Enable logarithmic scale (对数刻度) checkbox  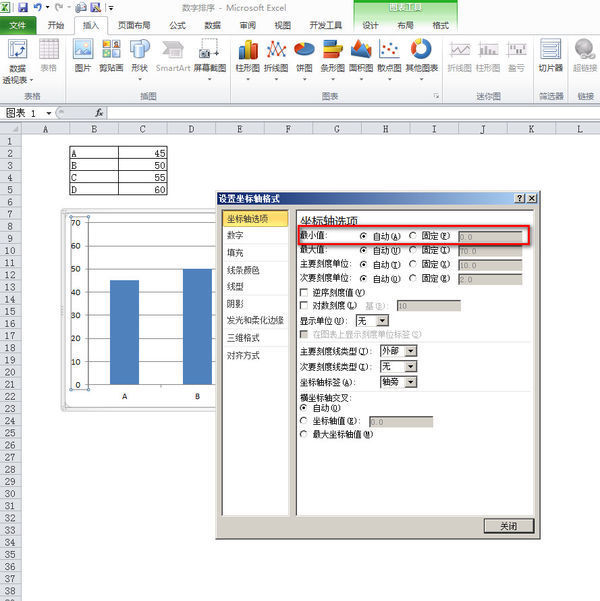tap(305, 305)
